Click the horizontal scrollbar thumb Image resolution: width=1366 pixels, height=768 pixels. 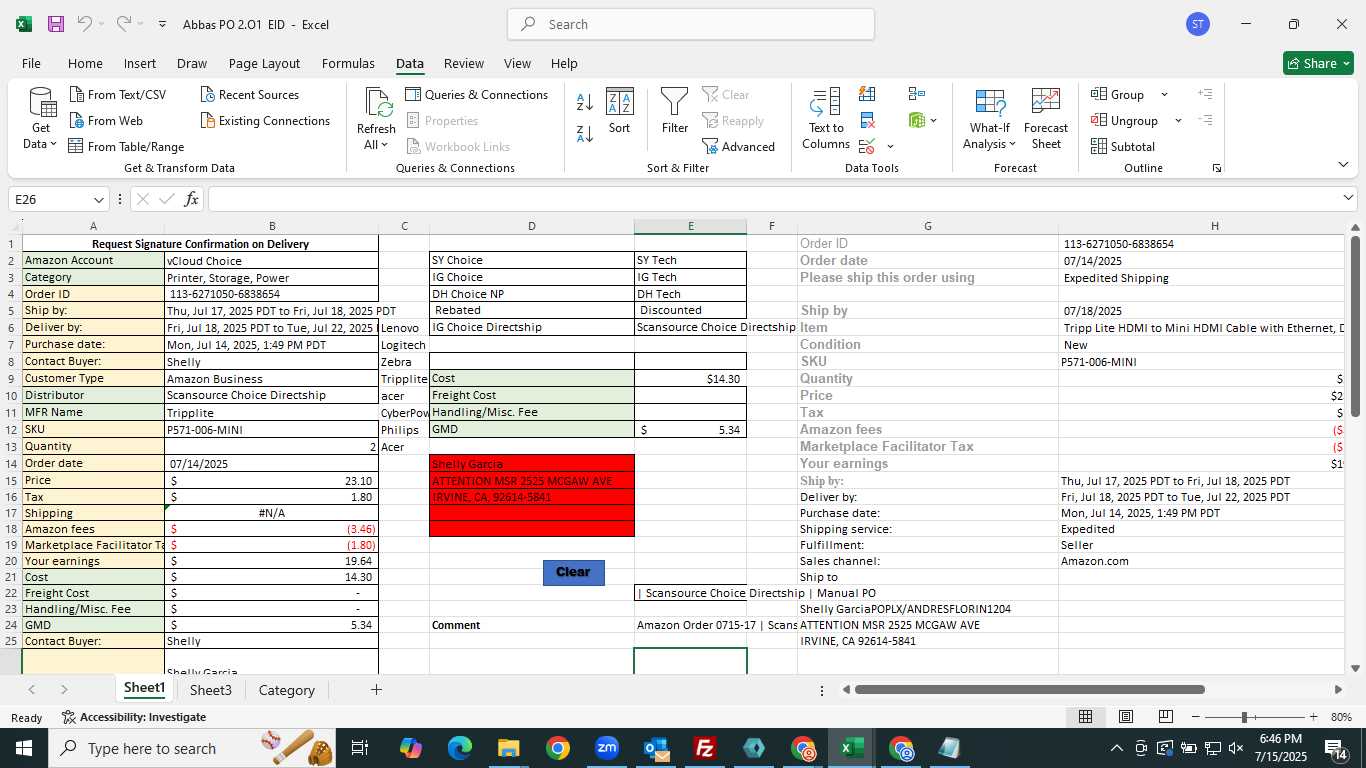(1029, 690)
